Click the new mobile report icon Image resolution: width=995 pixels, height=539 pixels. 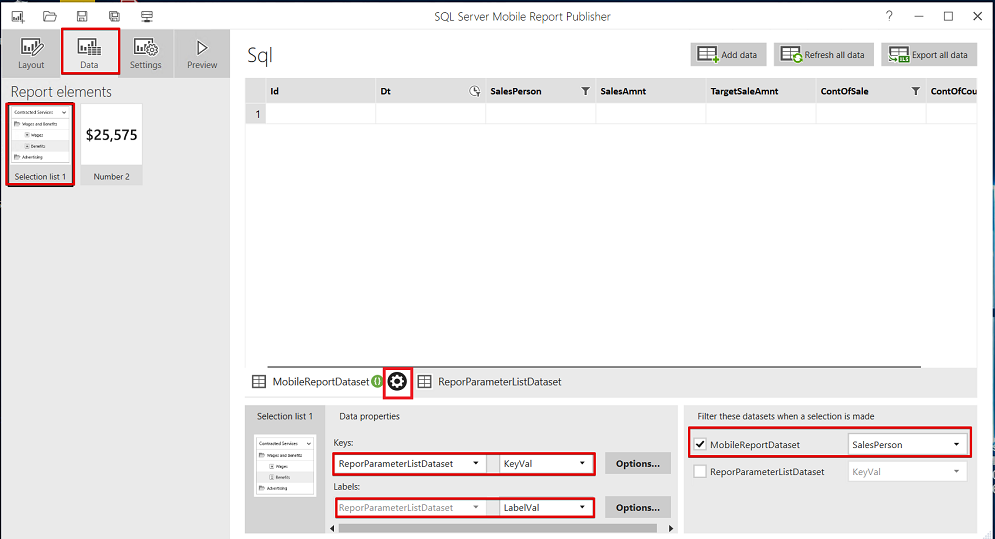point(18,17)
